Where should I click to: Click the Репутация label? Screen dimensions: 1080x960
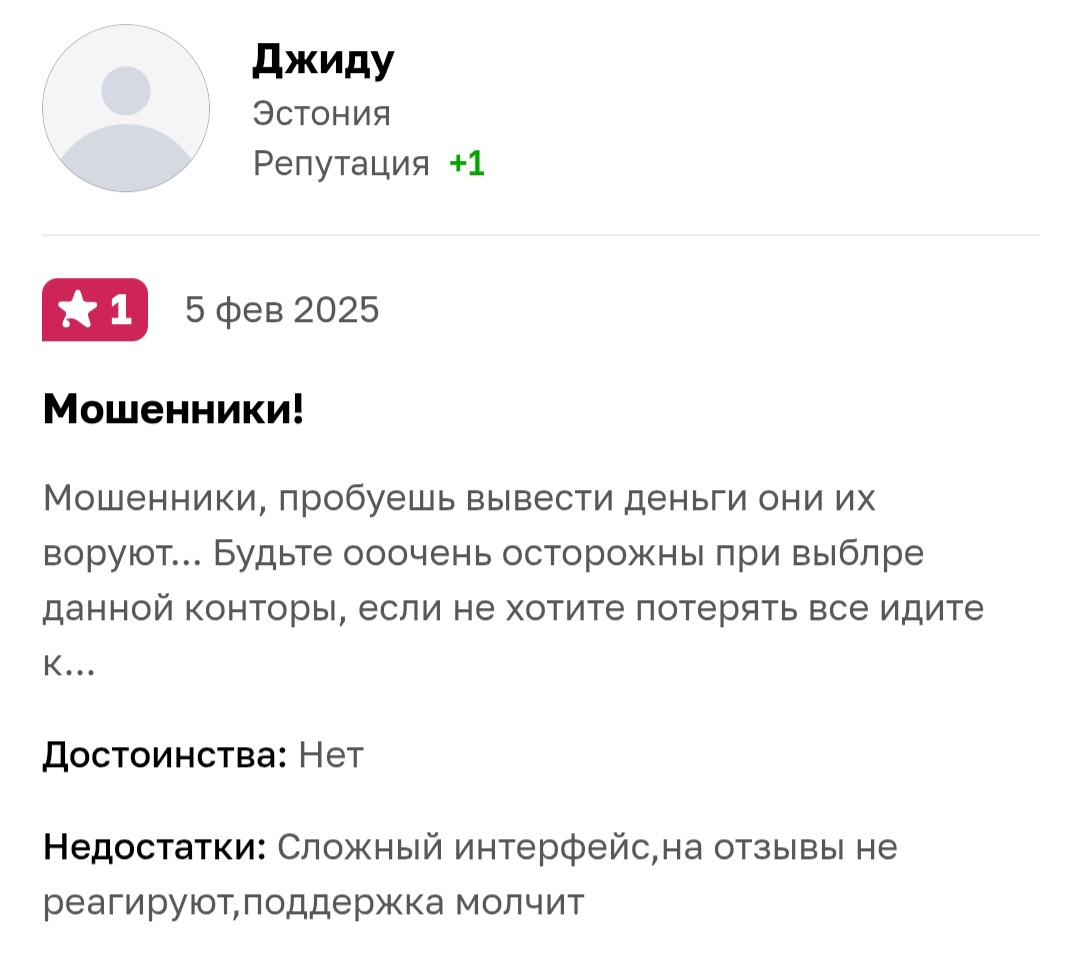click(341, 165)
